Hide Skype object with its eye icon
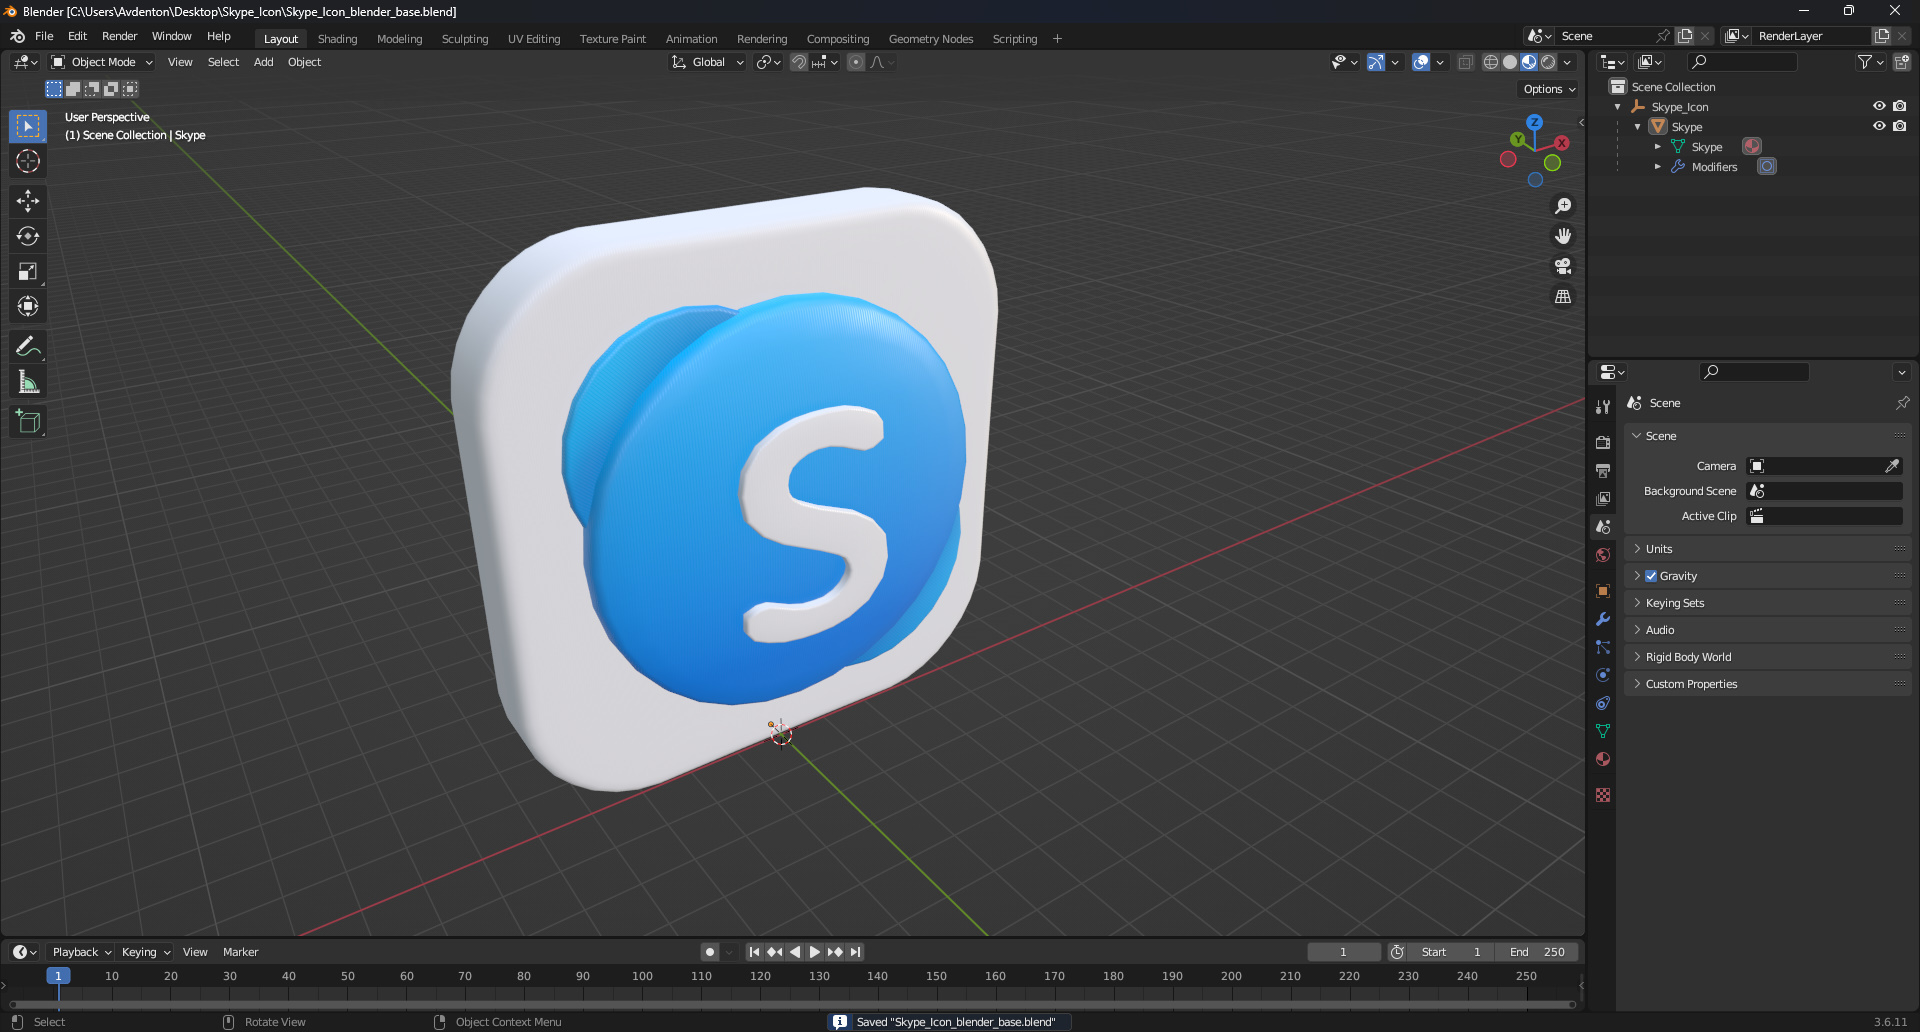This screenshot has height=1032, width=1920. (1879, 126)
